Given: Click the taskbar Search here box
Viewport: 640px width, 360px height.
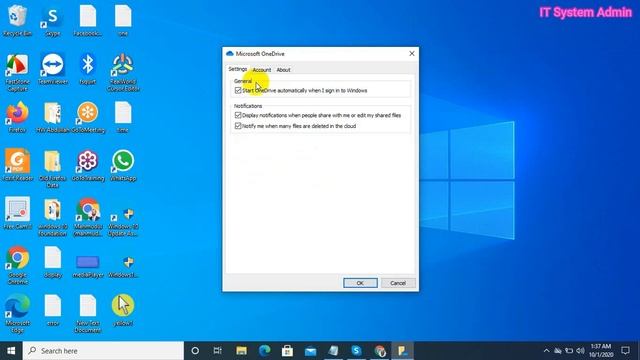Looking at the screenshot, I should [103, 351].
